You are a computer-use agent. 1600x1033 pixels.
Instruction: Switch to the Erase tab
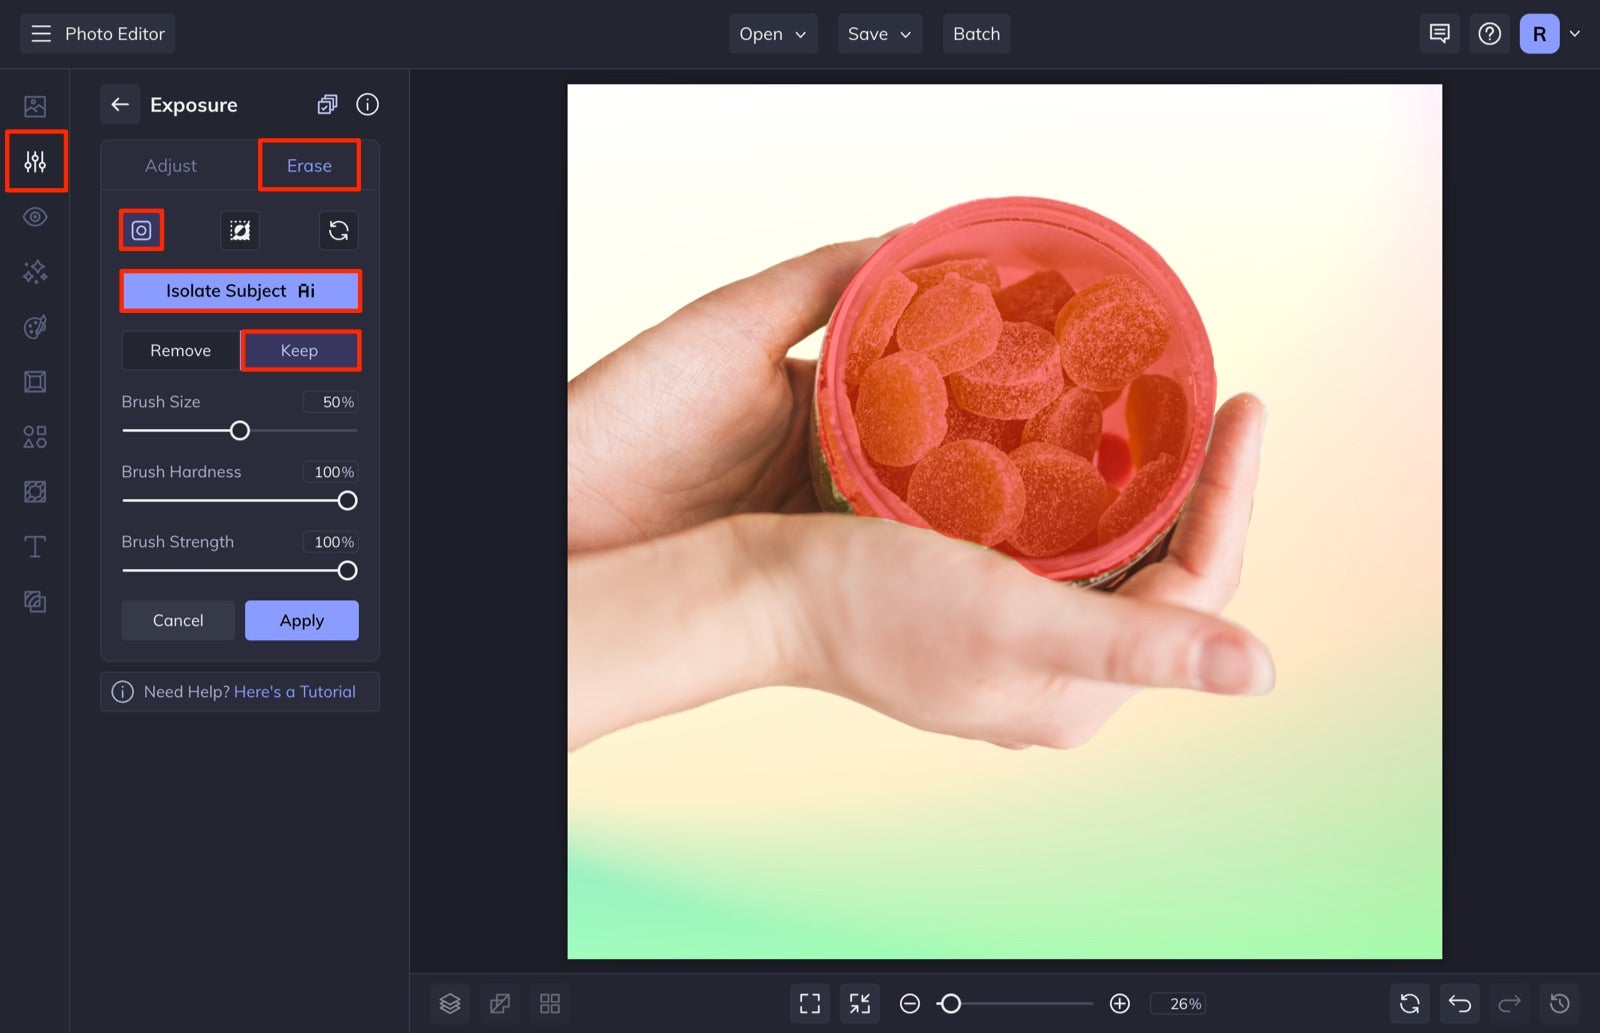tap(309, 165)
